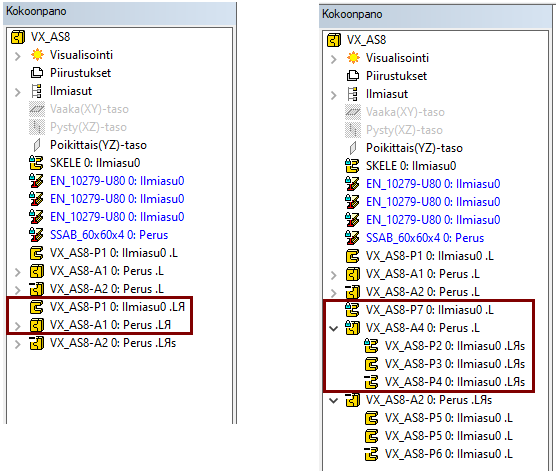Screen dimensions: 556x471
Task: Click the VX_AS8 root assembly icon in right panel
Action: click(334, 40)
